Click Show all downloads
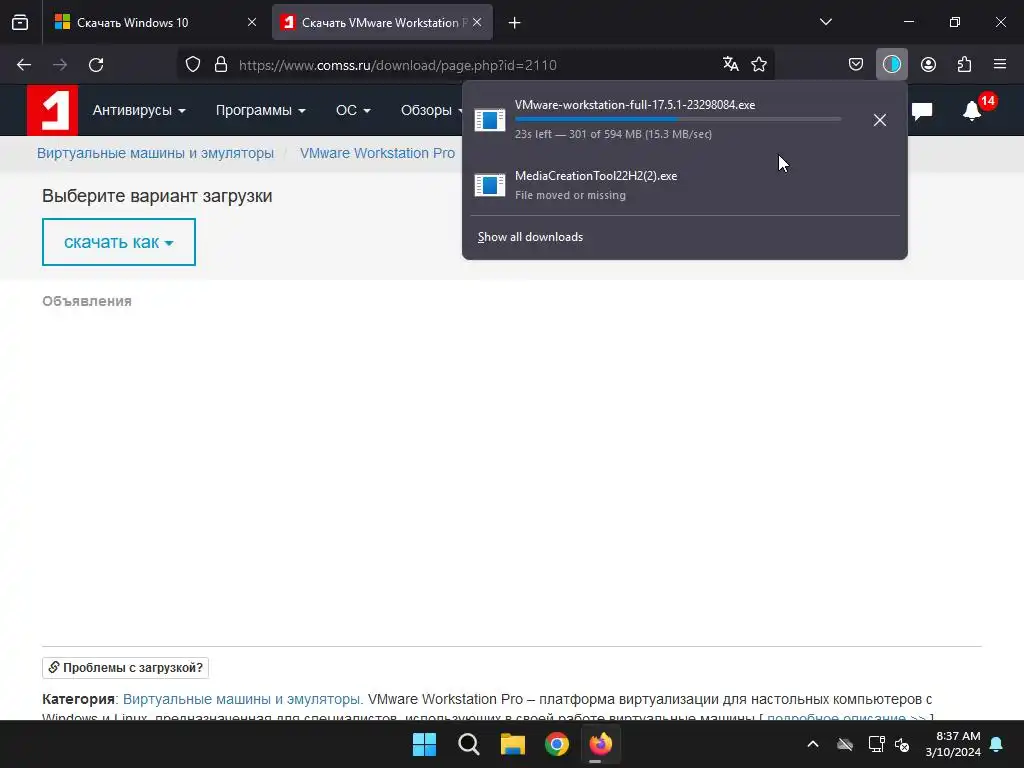The image size is (1024, 768). (530, 237)
